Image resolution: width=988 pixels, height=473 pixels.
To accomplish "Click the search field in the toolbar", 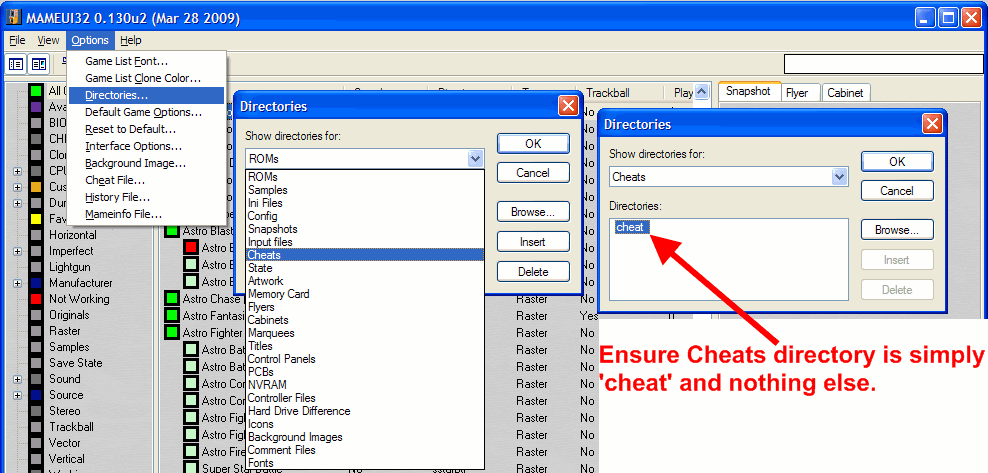I will (883, 64).
